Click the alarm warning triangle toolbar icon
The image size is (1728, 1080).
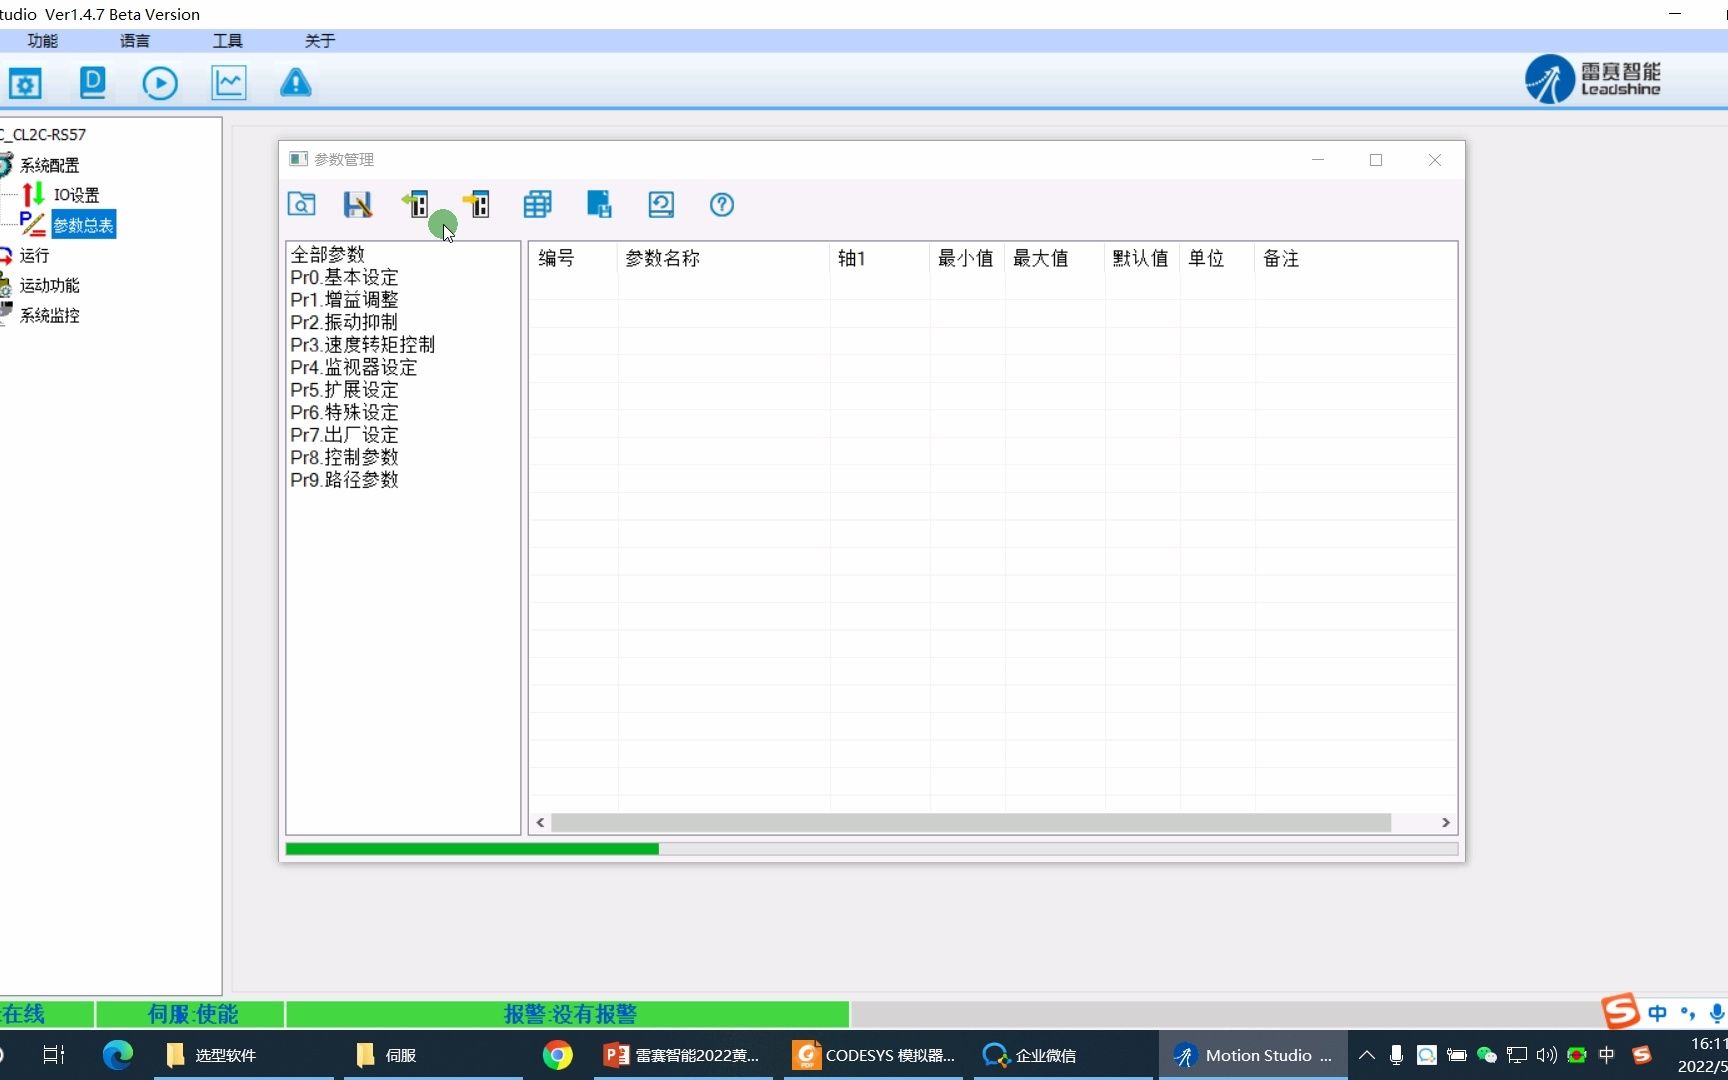tap(294, 83)
